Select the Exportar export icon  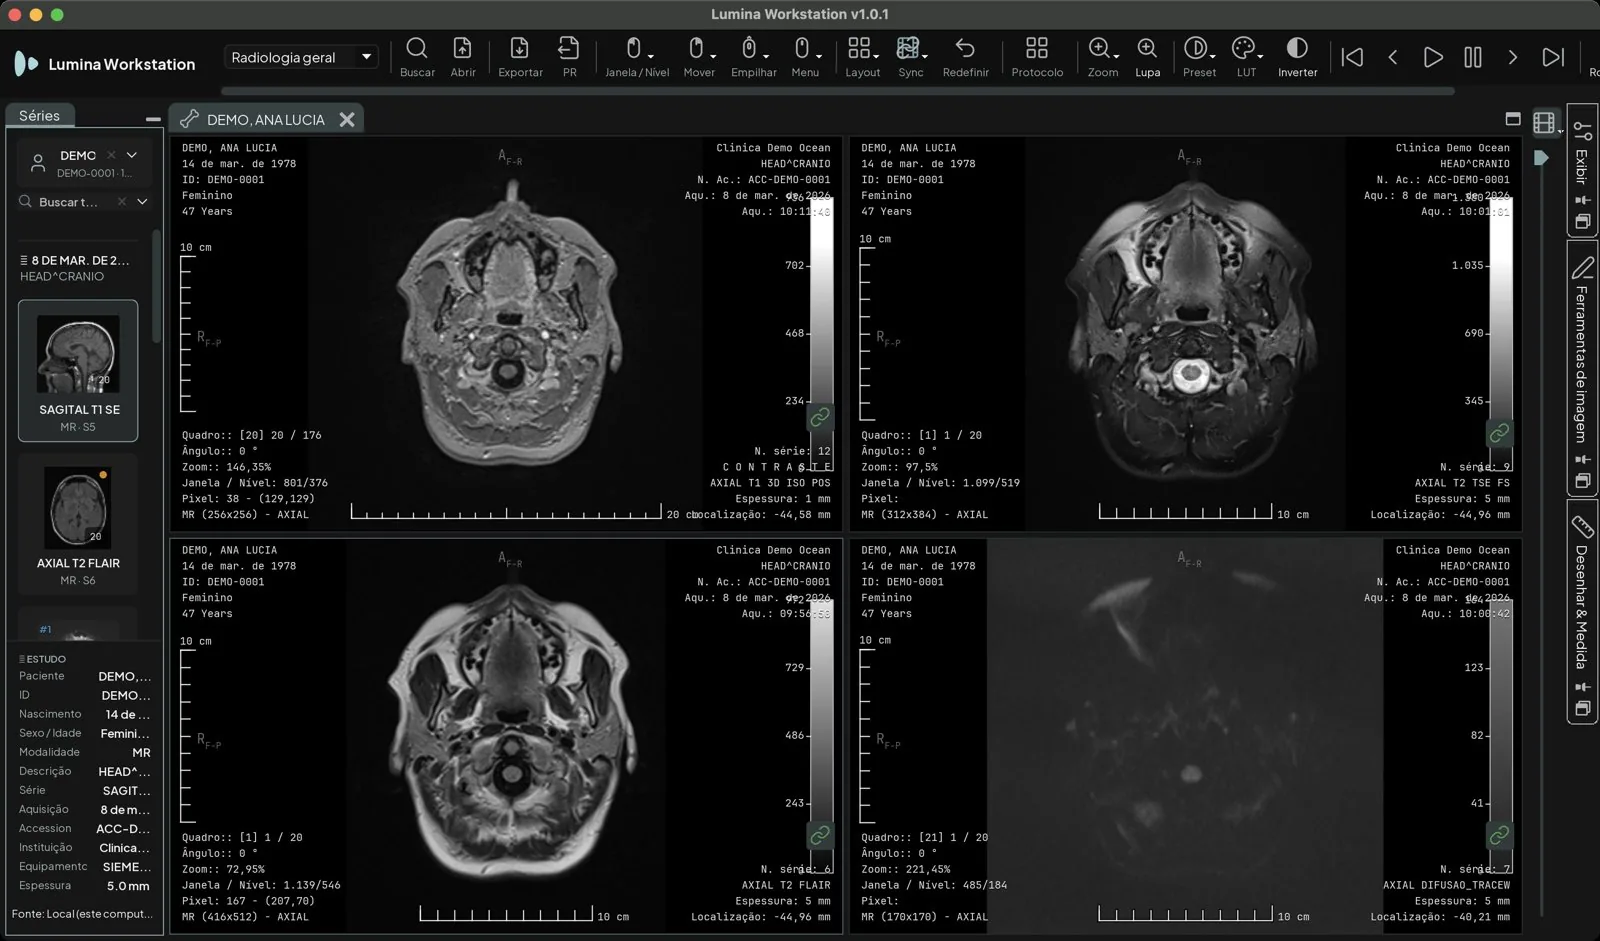click(520, 57)
